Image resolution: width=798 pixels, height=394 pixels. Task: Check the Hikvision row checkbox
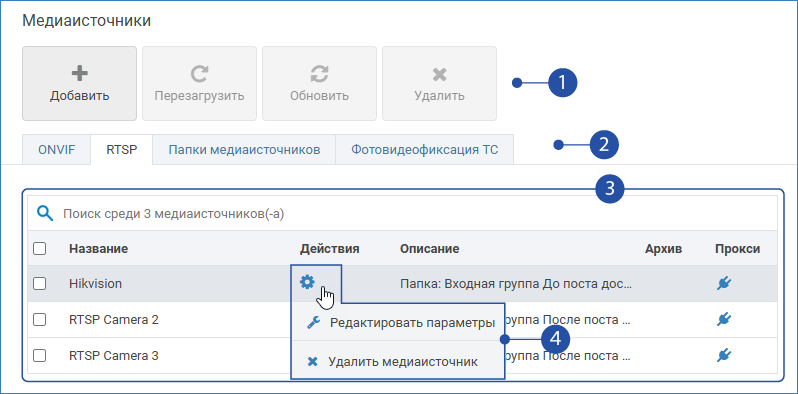point(39,284)
